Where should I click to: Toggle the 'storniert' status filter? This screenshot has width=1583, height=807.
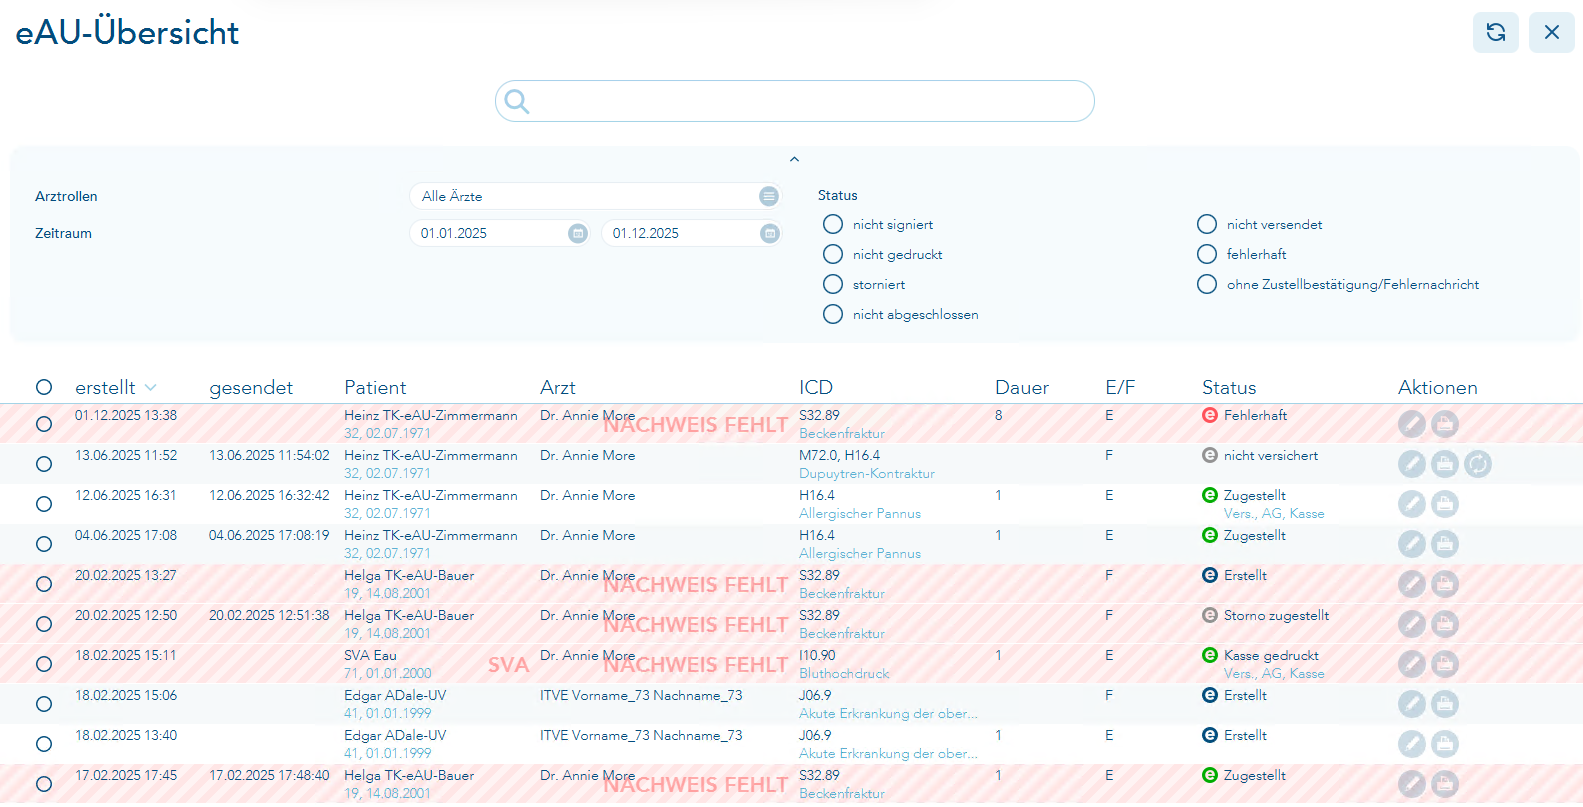coord(833,284)
